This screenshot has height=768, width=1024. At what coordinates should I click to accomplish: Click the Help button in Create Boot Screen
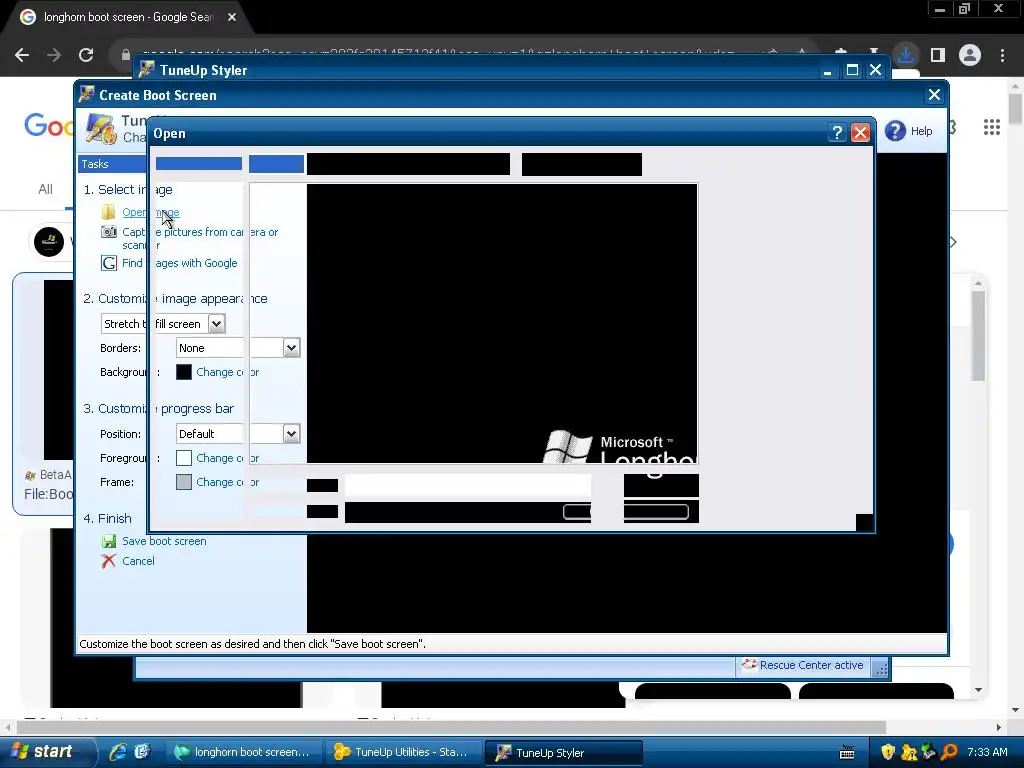pyautogui.click(x=909, y=131)
